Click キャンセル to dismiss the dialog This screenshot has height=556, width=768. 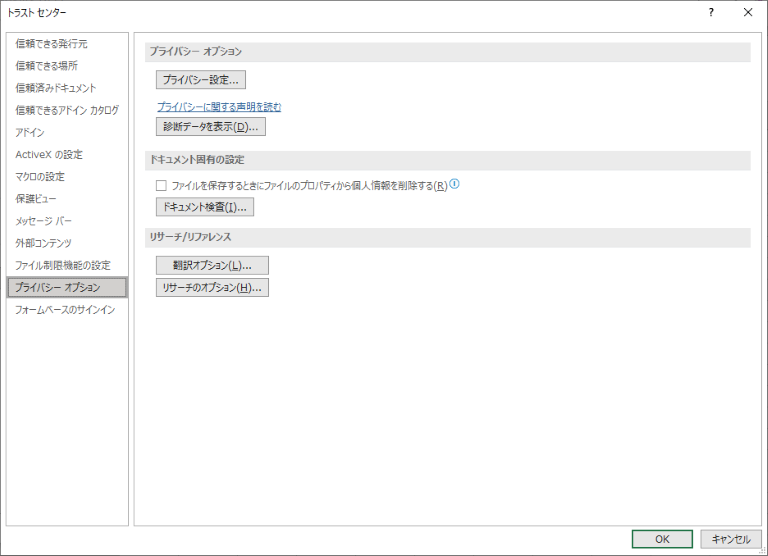click(x=730, y=539)
